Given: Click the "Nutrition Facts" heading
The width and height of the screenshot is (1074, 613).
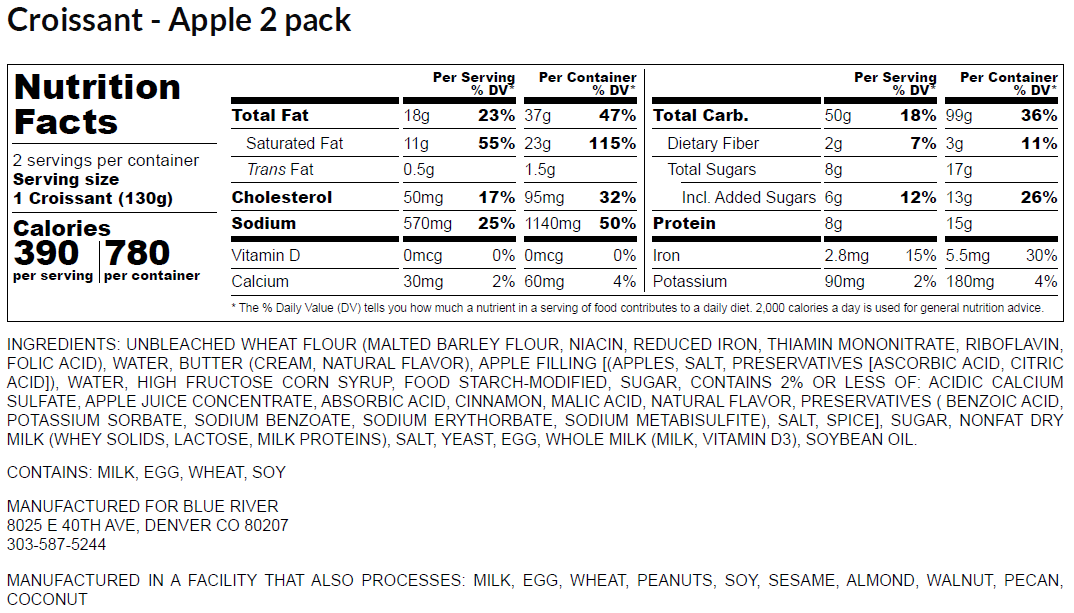Looking at the screenshot, I should click(x=97, y=104).
